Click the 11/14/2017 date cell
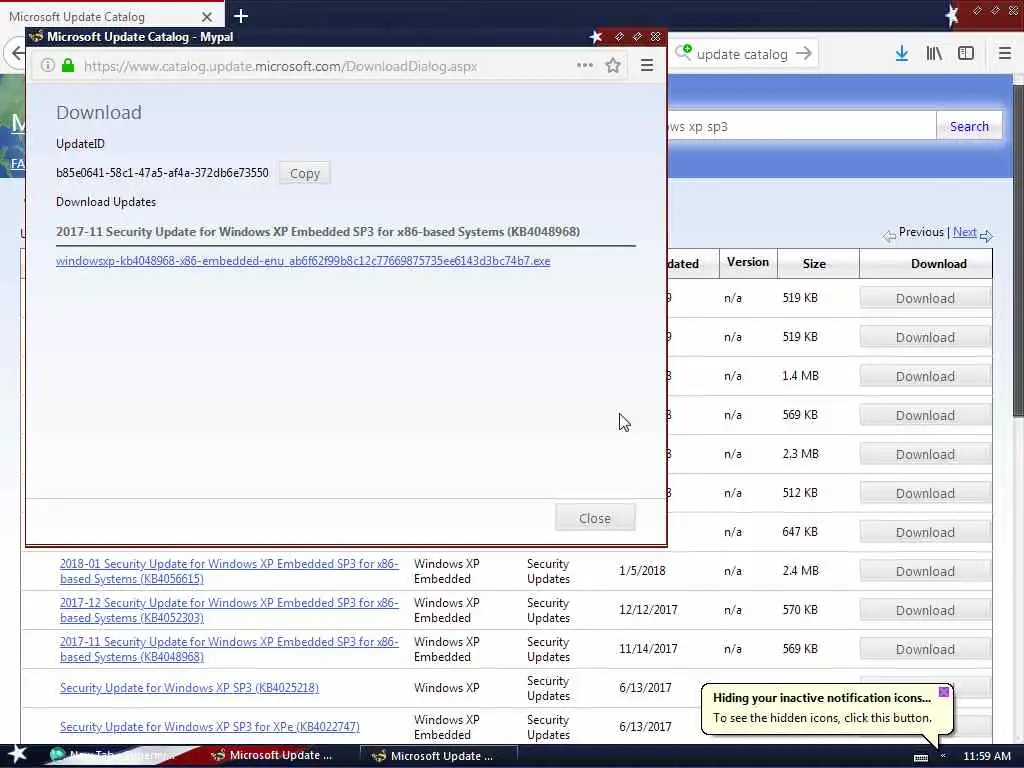The height and width of the screenshot is (768, 1024). [x=648, y=649]
